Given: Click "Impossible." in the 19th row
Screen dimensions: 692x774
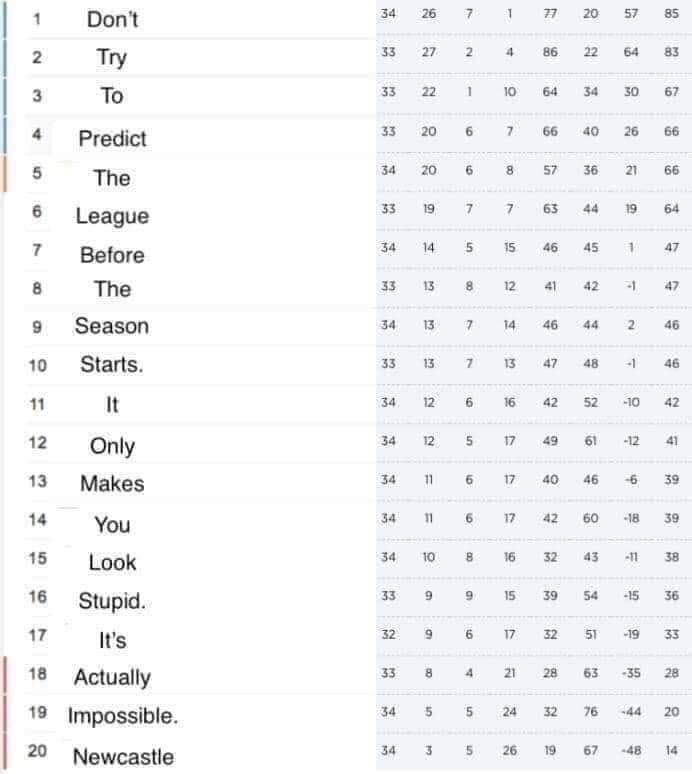Looking at the screenshot, I should [123, 716].
